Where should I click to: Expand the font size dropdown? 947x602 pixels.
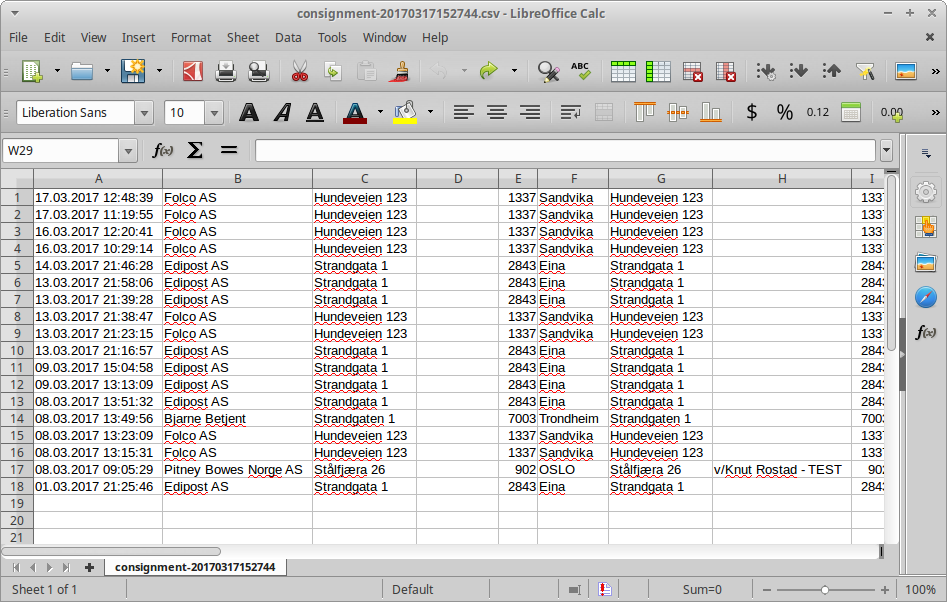[x=214, y=113]
